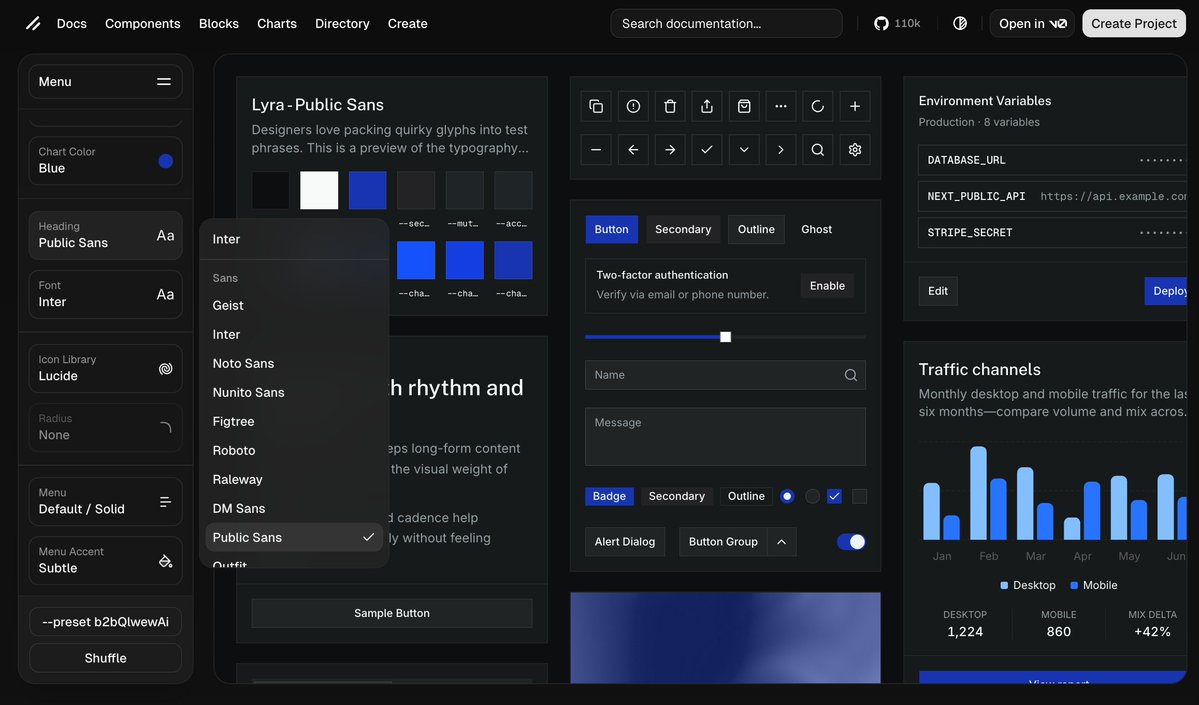Open the Chart Color Blue selector
The height and width of the screenshot is (705, 1199).
tap(106, 161)
